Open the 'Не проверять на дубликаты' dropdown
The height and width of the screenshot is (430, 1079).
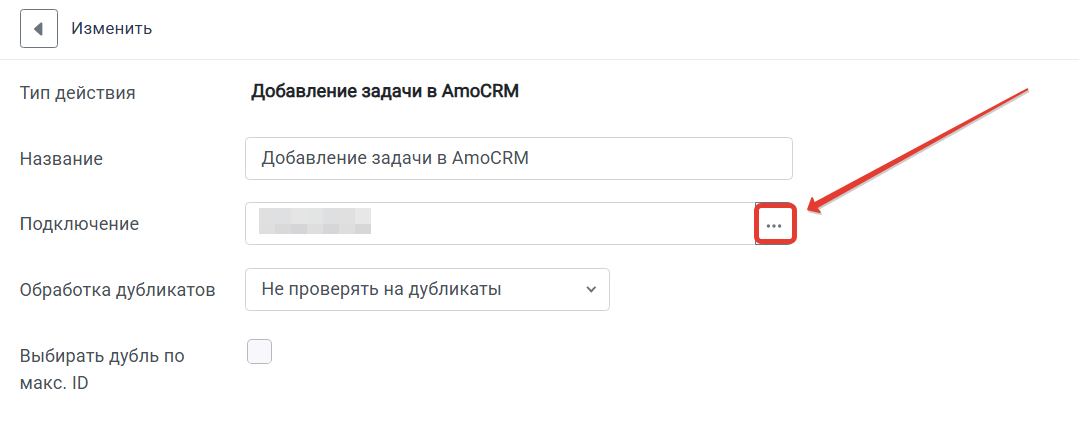pyautogui.click(x=427, y=290)
